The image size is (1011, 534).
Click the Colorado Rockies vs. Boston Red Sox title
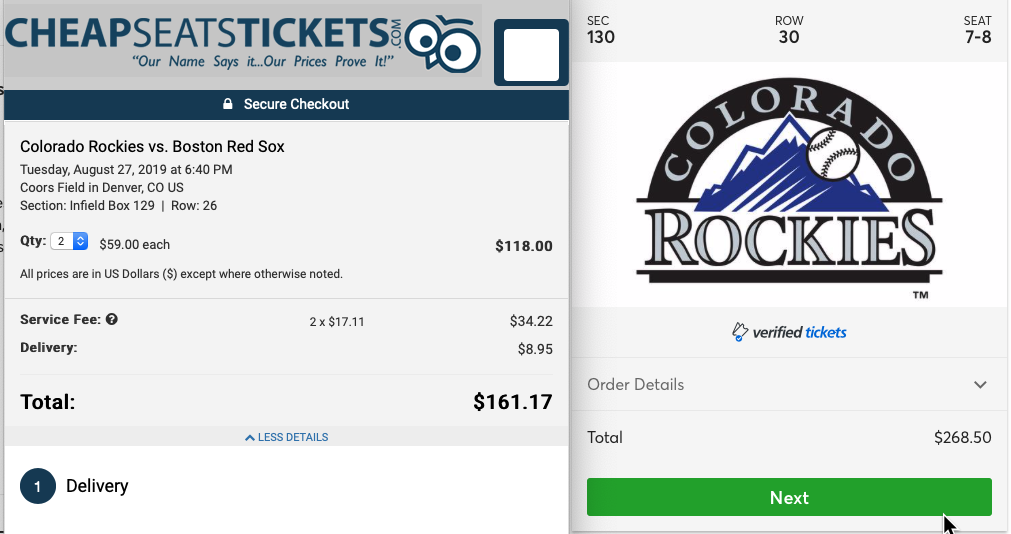tap(152, 146)
